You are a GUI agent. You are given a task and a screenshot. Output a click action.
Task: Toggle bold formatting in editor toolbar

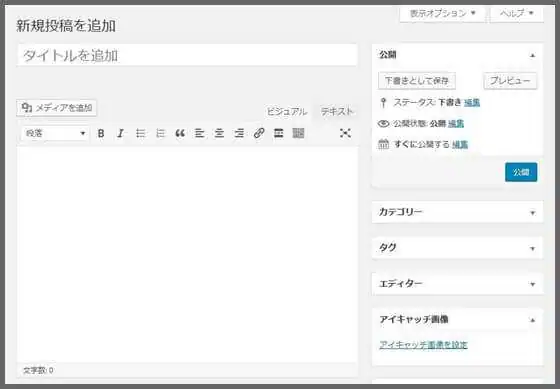click(101, 134)
